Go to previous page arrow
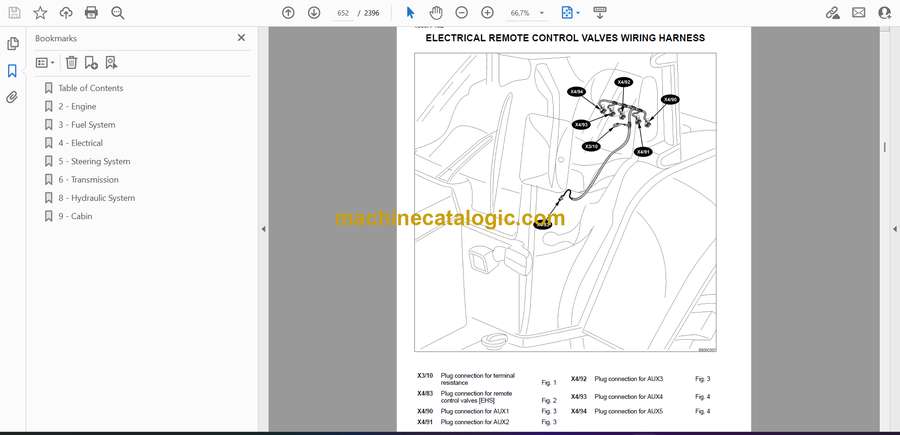 tap(288, 13)
